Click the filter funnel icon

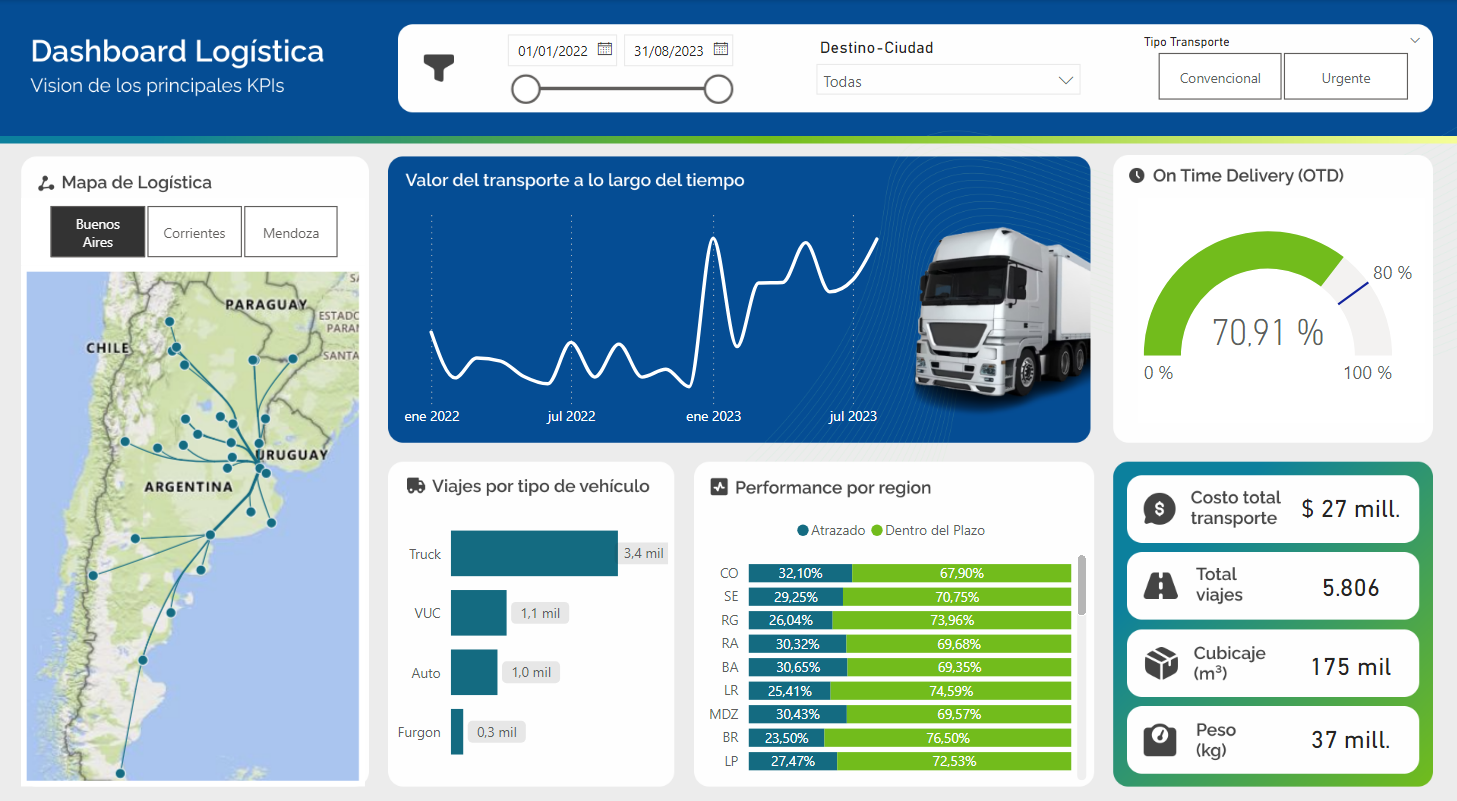point(439,68)
